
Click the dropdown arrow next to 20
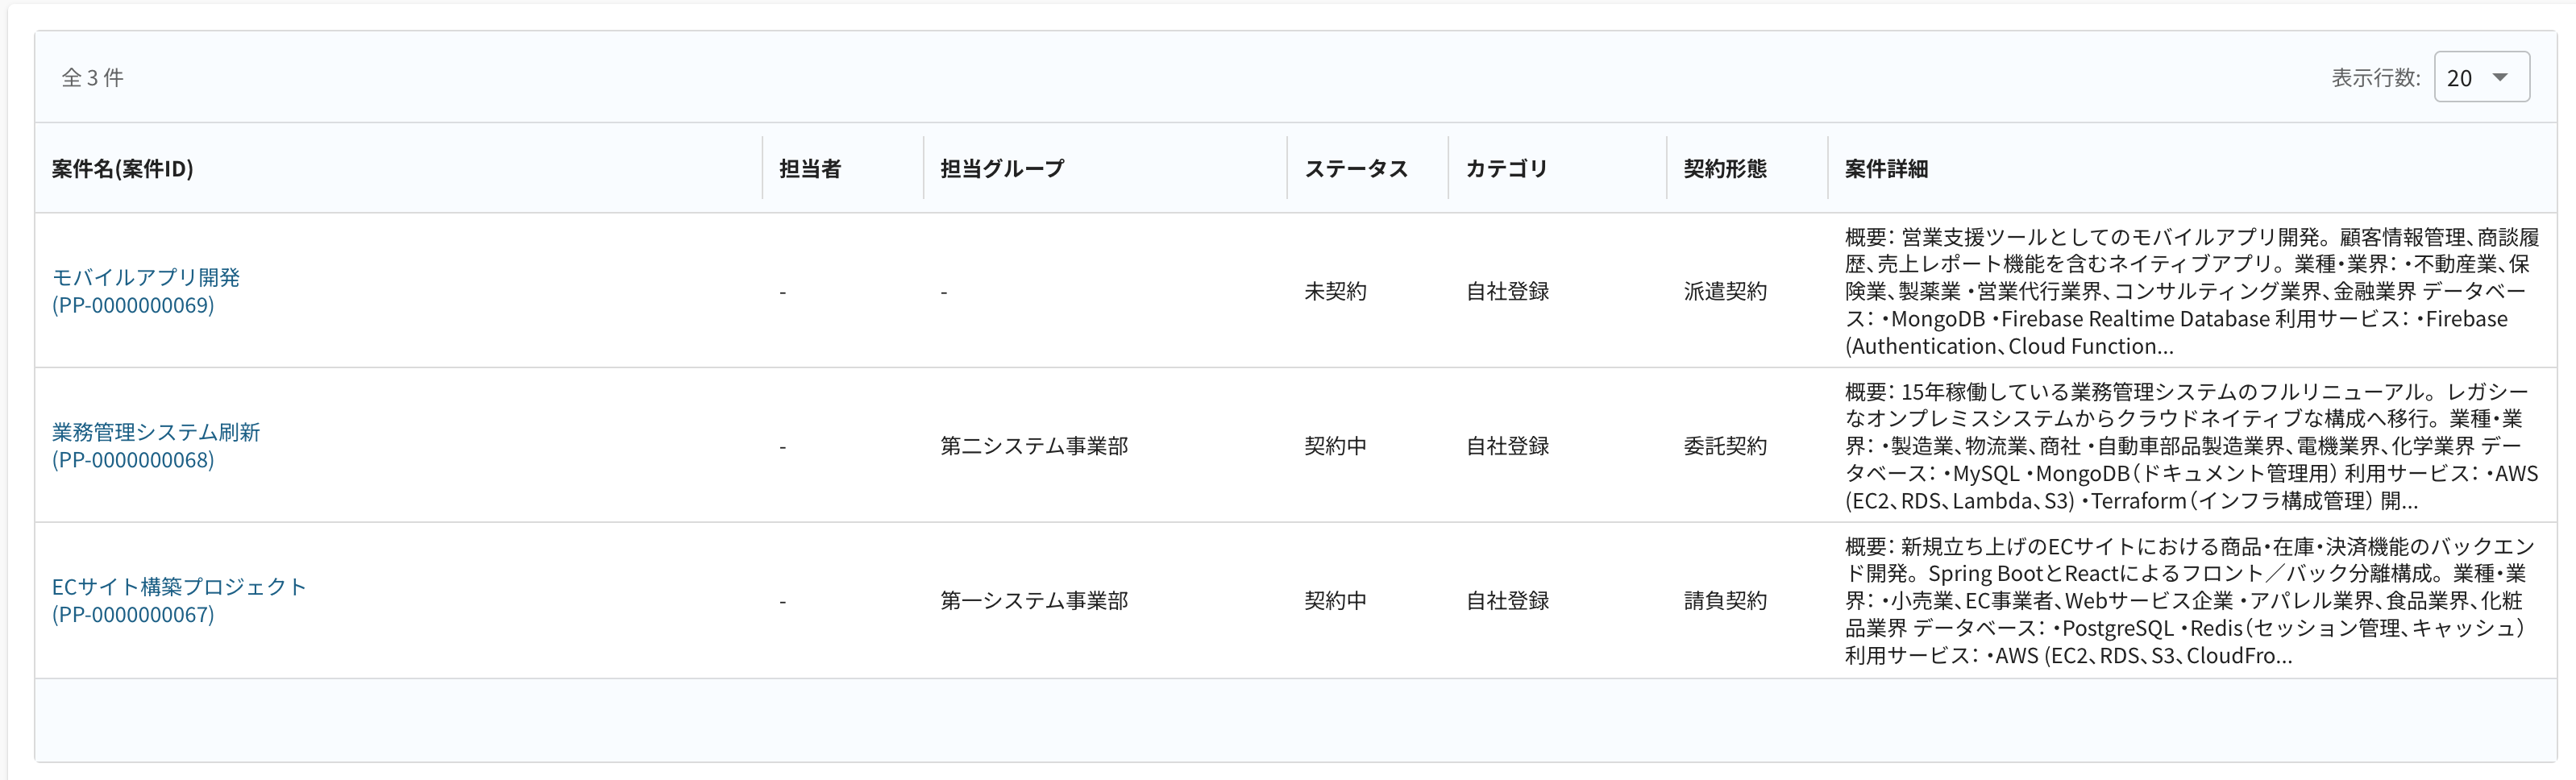tap(2500, 77)
